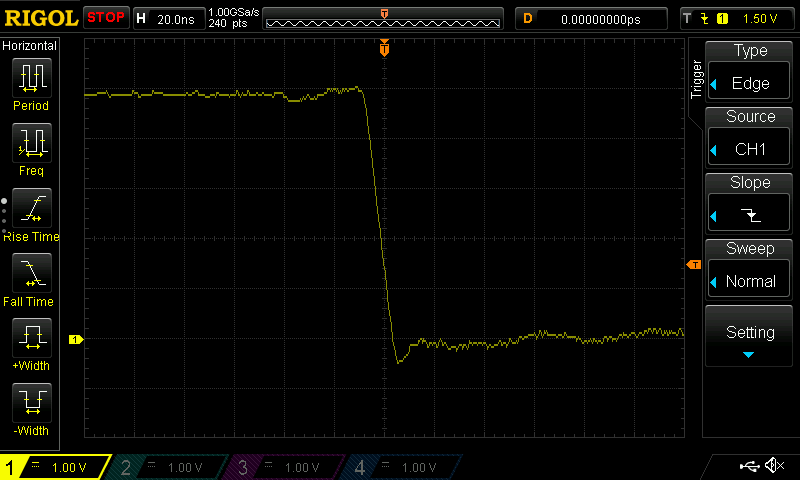Click the USB connection status icon
800x480 pixels.
[x=748, y=466]
